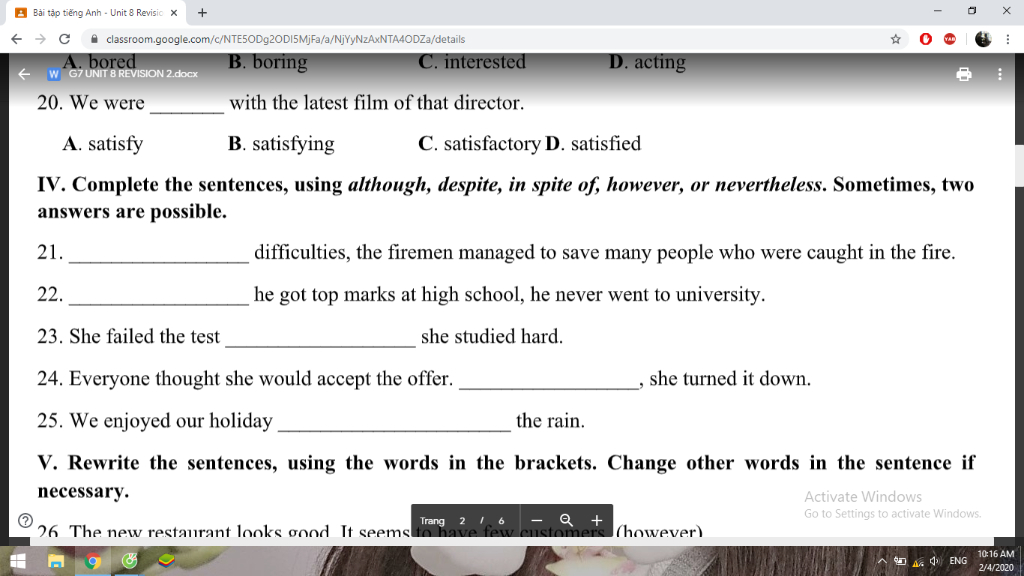Open the help question mark icon

(x=25, y=520)
